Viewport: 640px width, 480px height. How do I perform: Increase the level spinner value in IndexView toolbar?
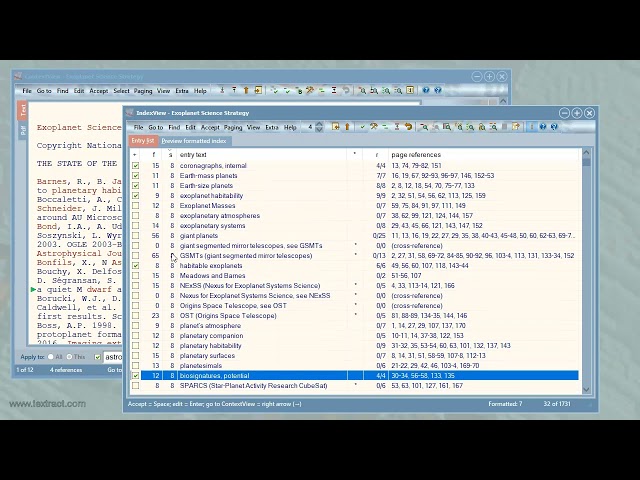319,124
